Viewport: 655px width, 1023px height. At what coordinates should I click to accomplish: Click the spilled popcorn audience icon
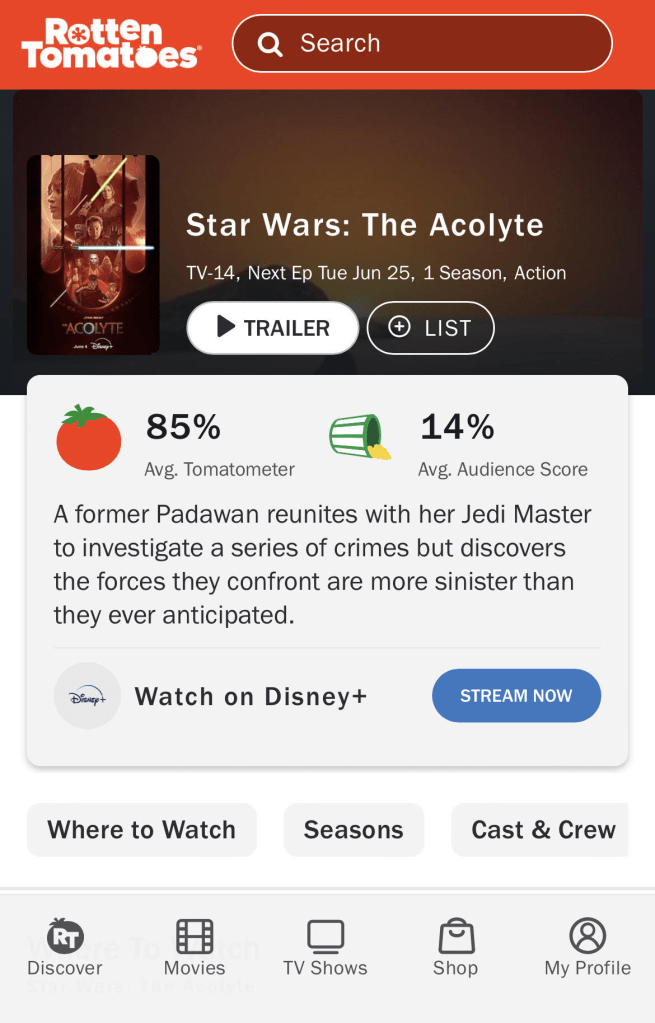(x=360, y=438)
